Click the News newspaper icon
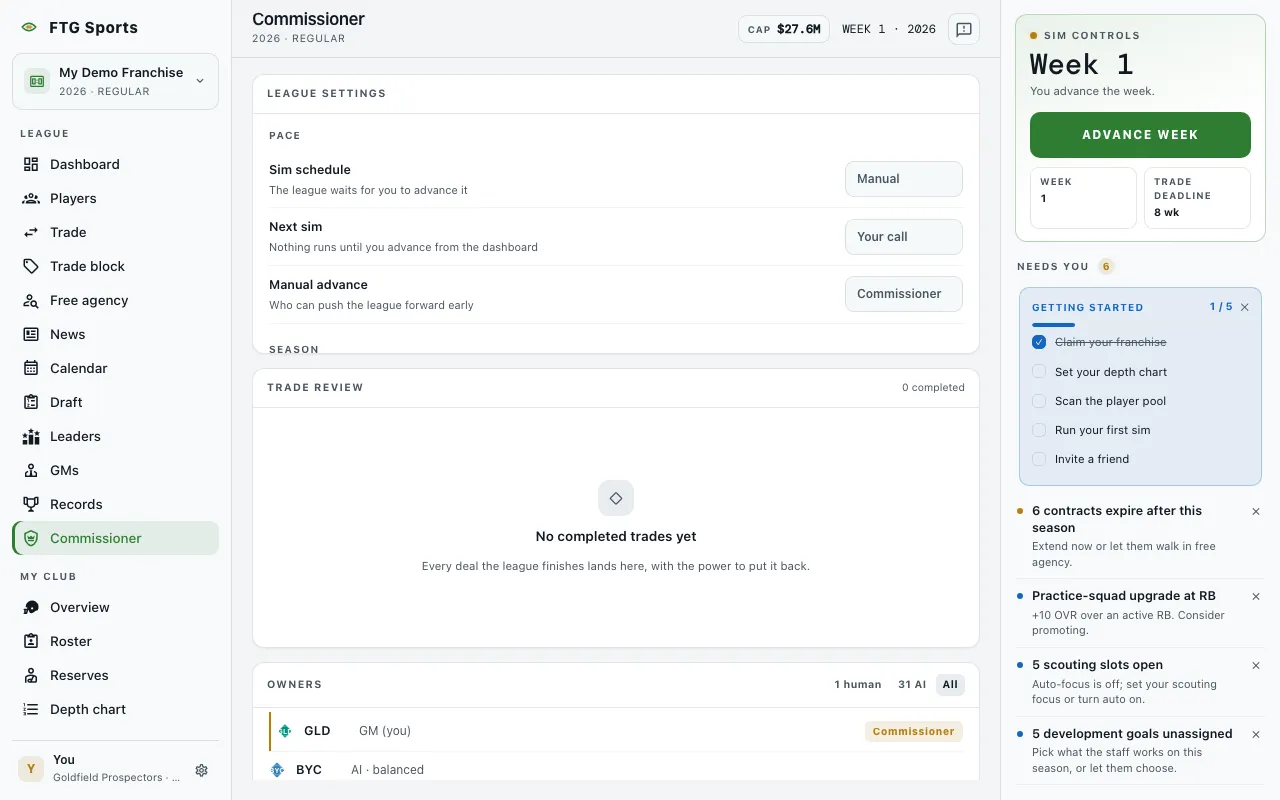1280x800 pixels. tap(31, 334)
